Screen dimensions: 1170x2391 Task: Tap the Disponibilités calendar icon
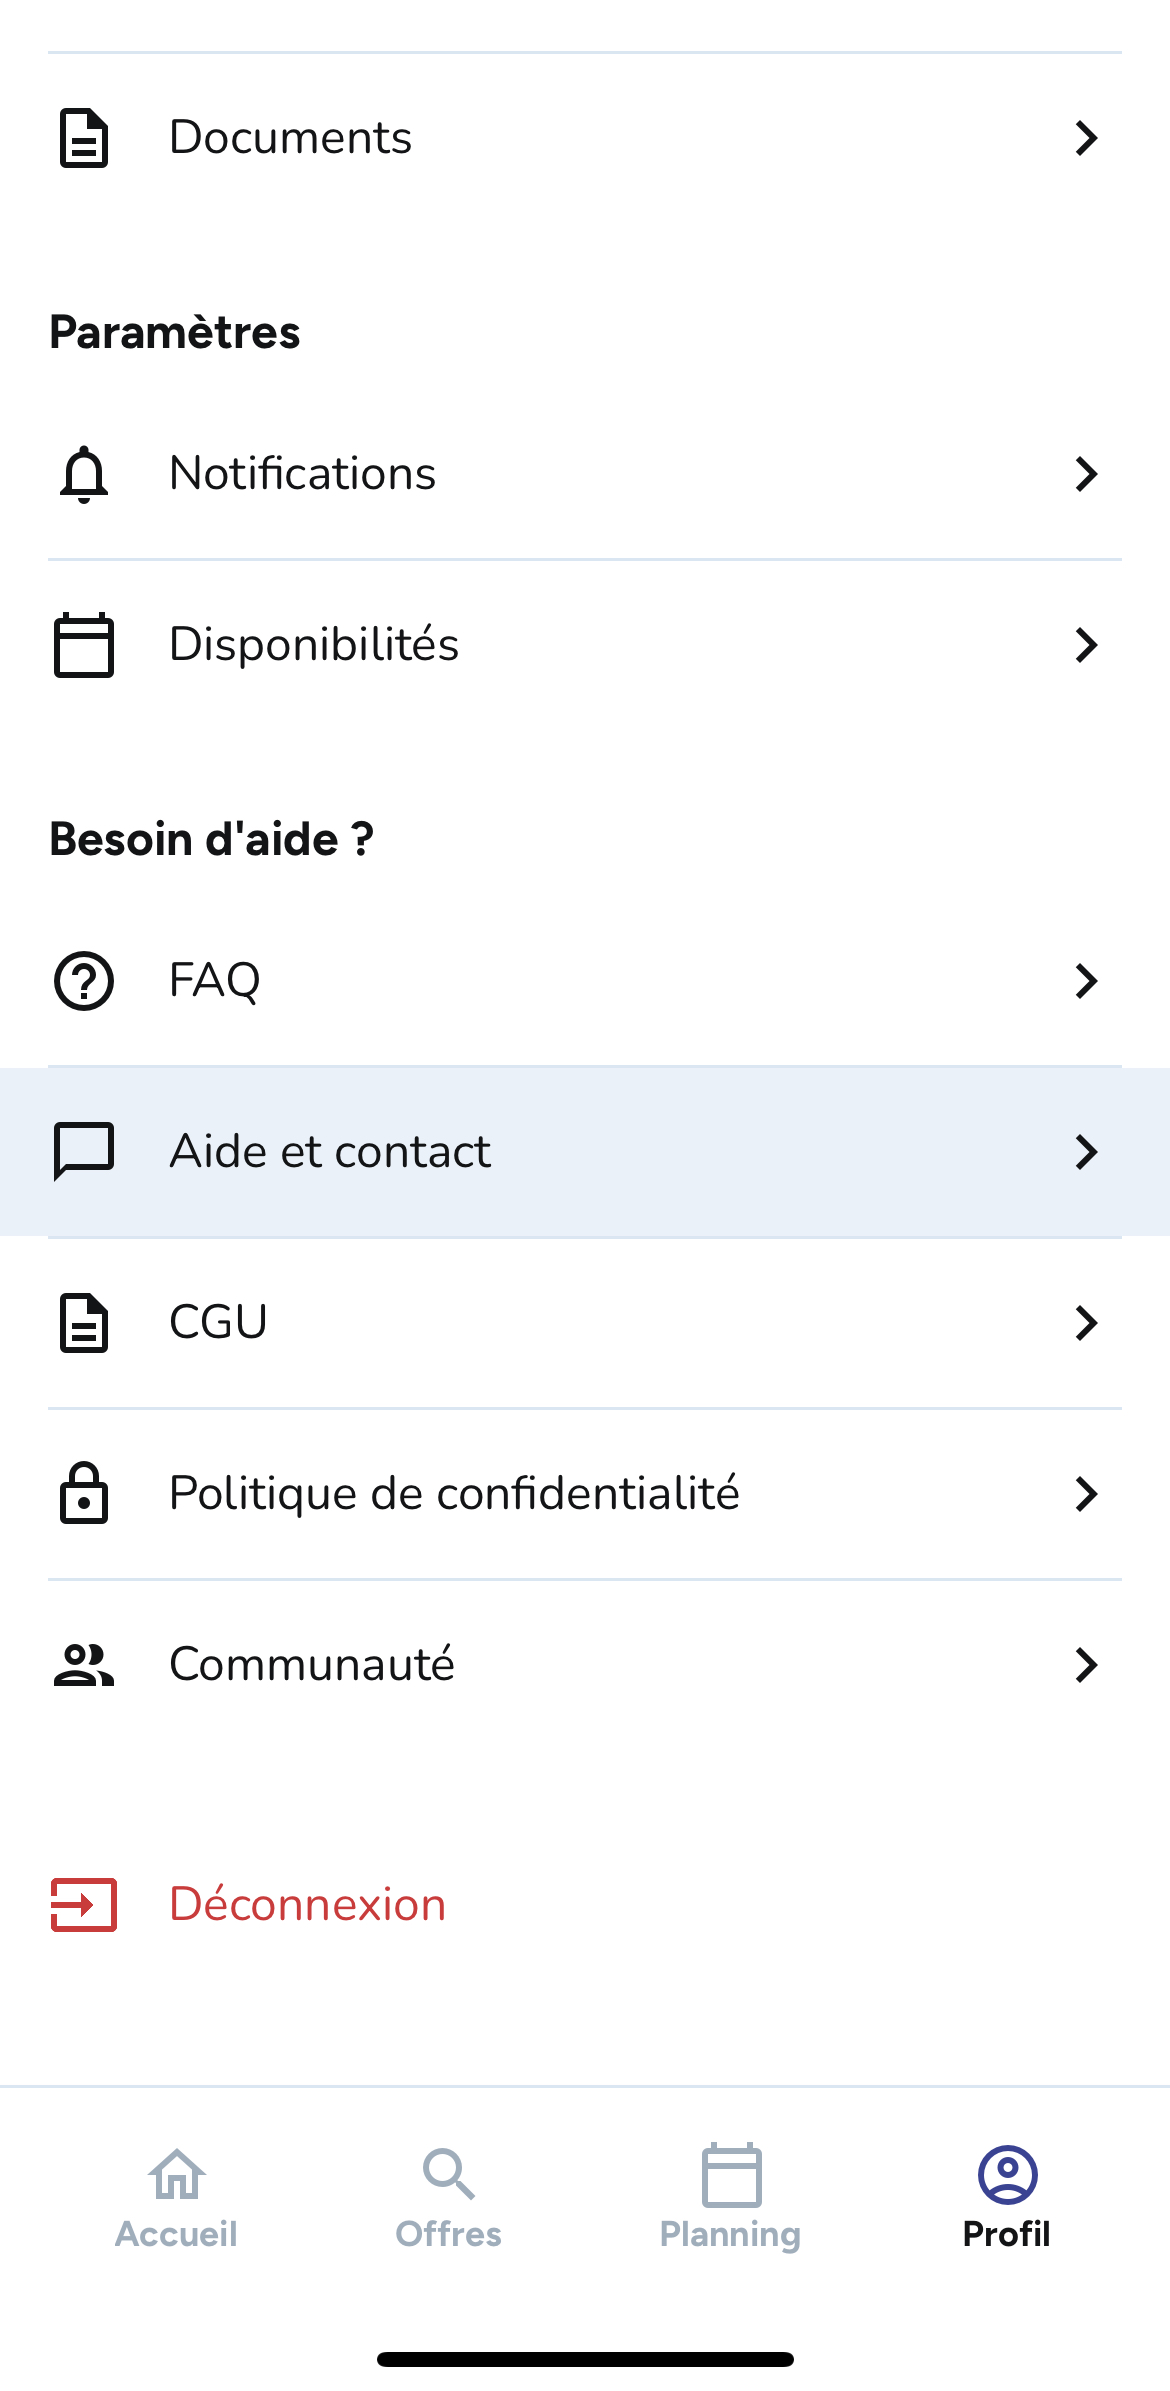pos(84,645)
